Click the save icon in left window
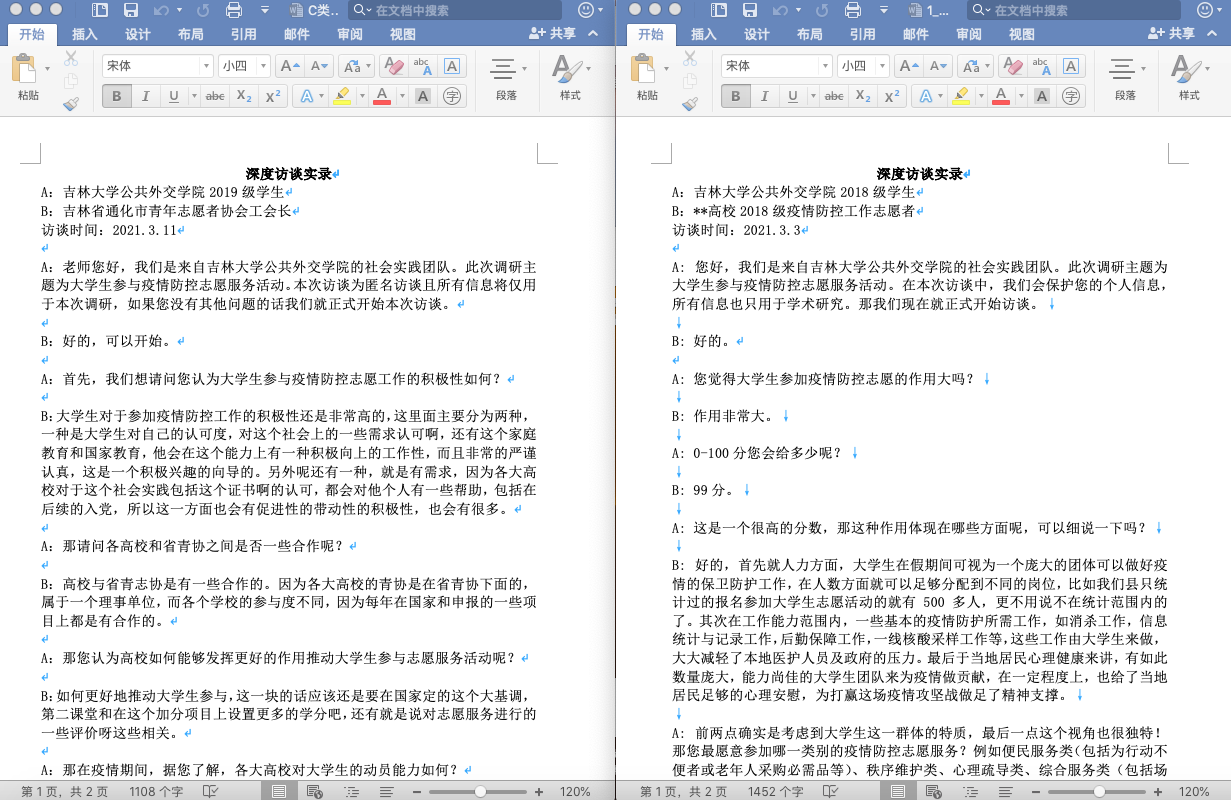Viewport: 1231px width, 800px height. [x=130, y=11]
